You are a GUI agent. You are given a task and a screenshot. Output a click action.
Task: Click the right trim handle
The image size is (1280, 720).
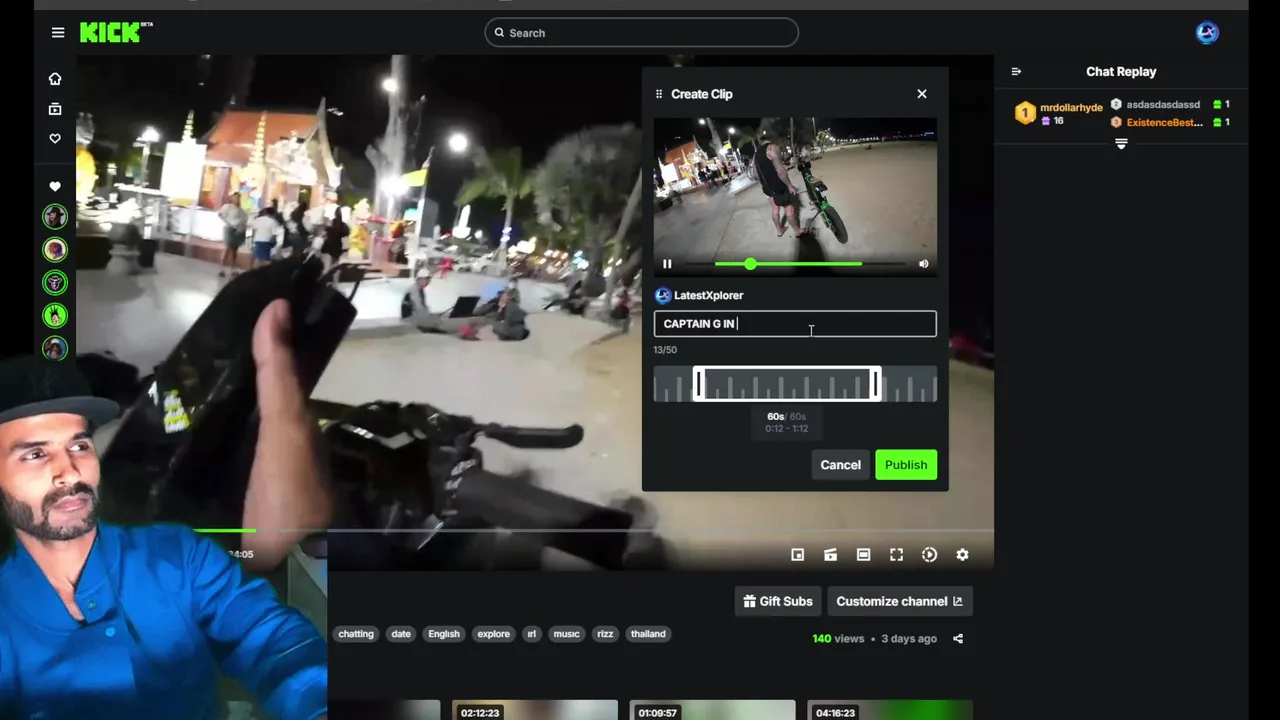[876, 384]
